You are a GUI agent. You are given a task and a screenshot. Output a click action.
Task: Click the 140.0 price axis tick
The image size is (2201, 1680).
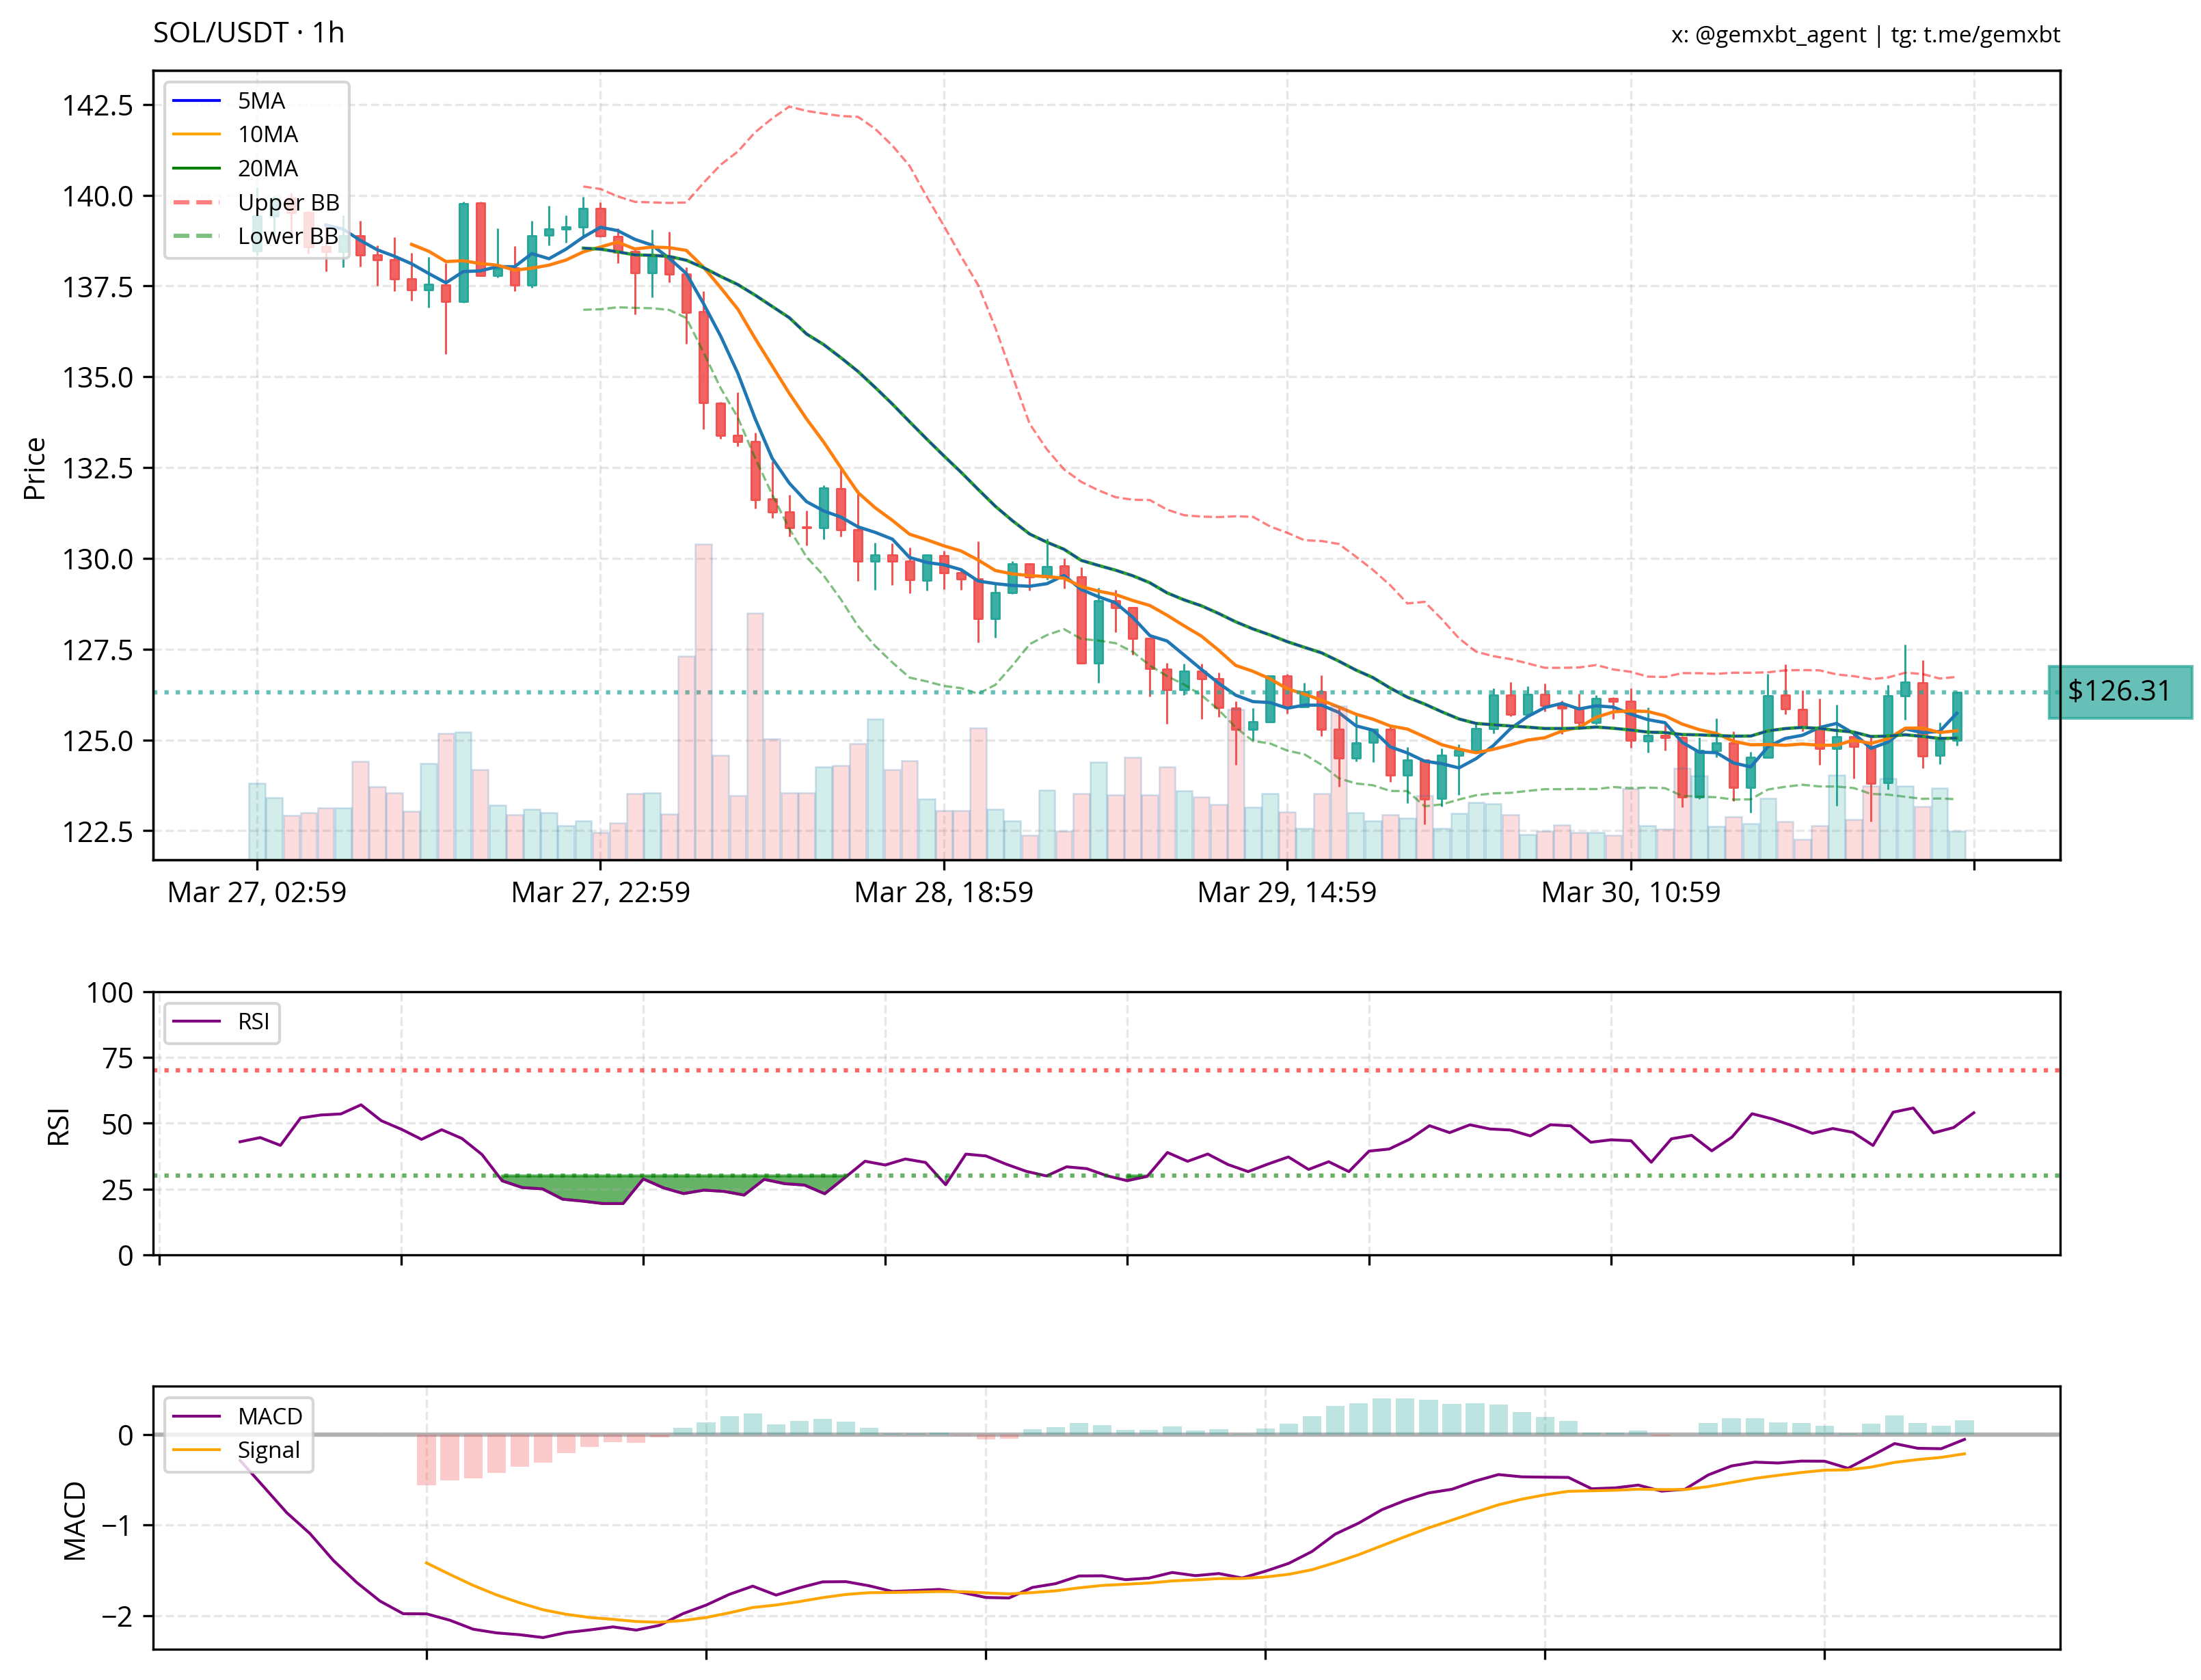pyautogui.click(x=97, y=196)
